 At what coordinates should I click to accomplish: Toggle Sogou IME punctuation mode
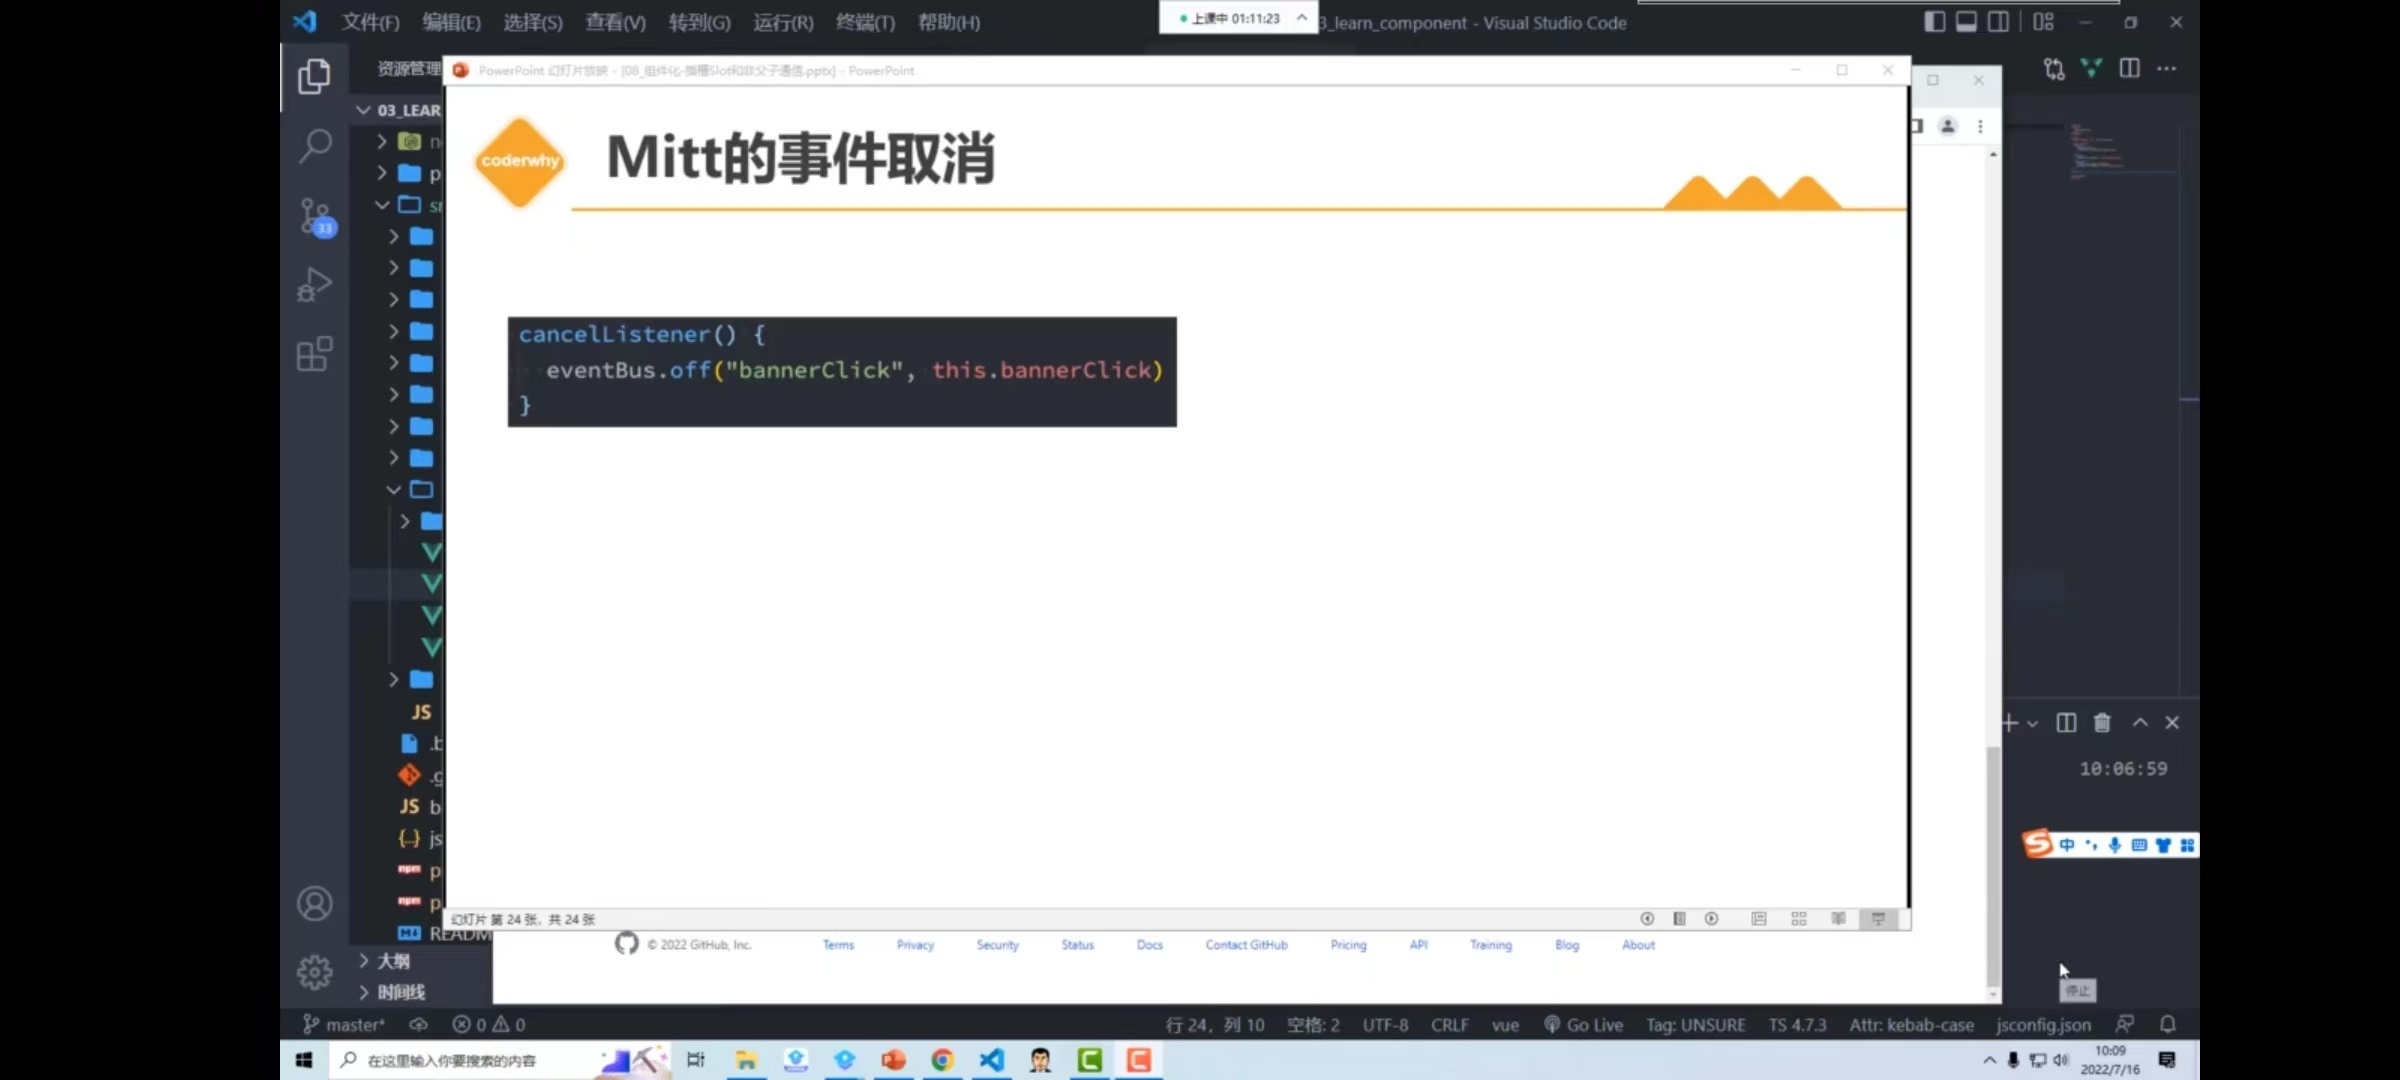2091,845
